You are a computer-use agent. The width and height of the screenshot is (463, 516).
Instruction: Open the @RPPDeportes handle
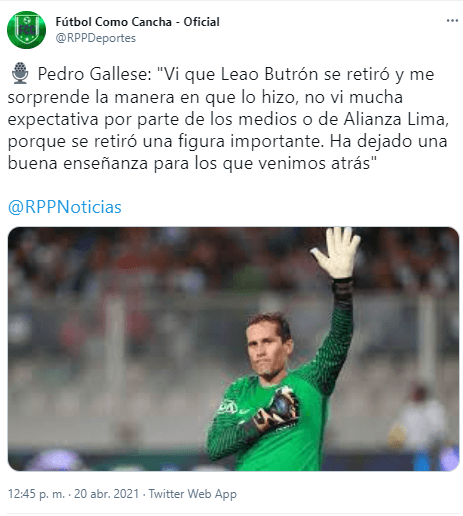pyautogui.click(x=96, y=38)
